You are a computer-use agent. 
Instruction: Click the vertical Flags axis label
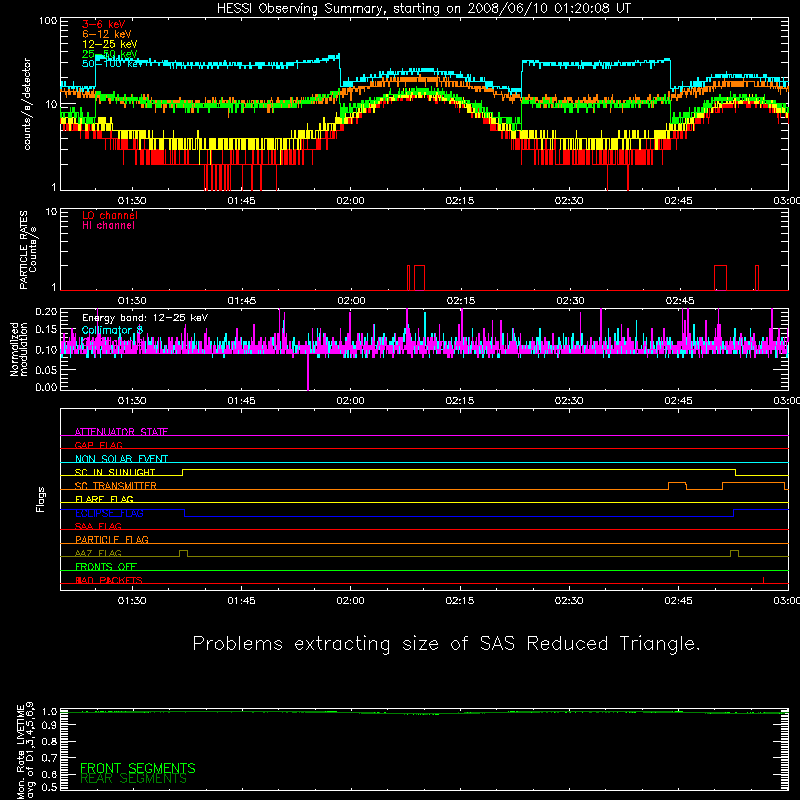coord(41,499)
